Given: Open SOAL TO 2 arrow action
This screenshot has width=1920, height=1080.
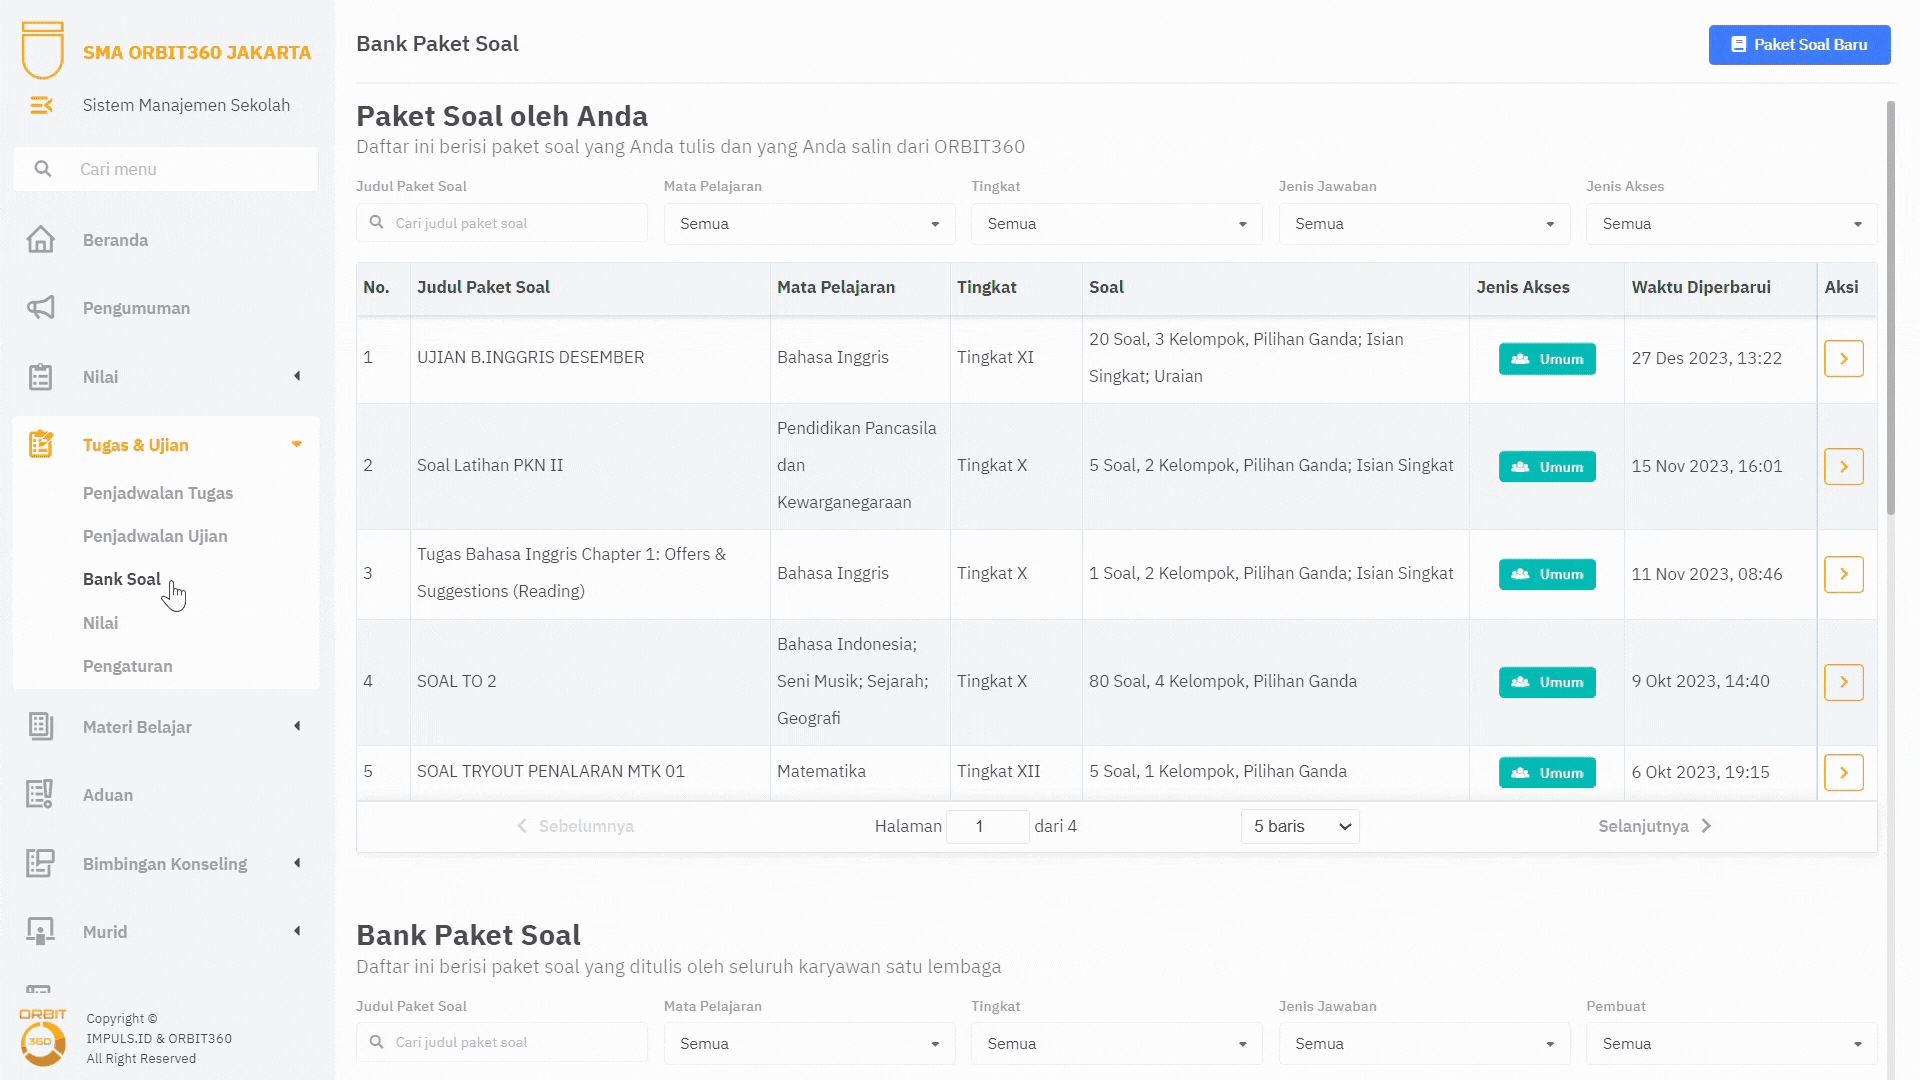Looking at the screenshot, I should [1843, 682].
